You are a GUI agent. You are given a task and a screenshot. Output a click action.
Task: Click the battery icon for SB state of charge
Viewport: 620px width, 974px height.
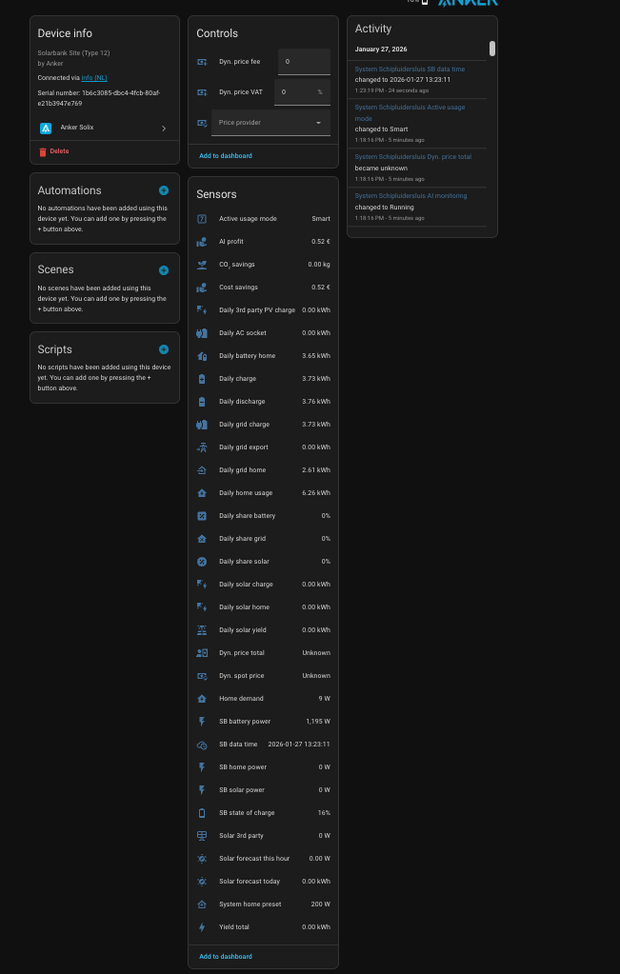pyautogui.click(x=202, y=813)
